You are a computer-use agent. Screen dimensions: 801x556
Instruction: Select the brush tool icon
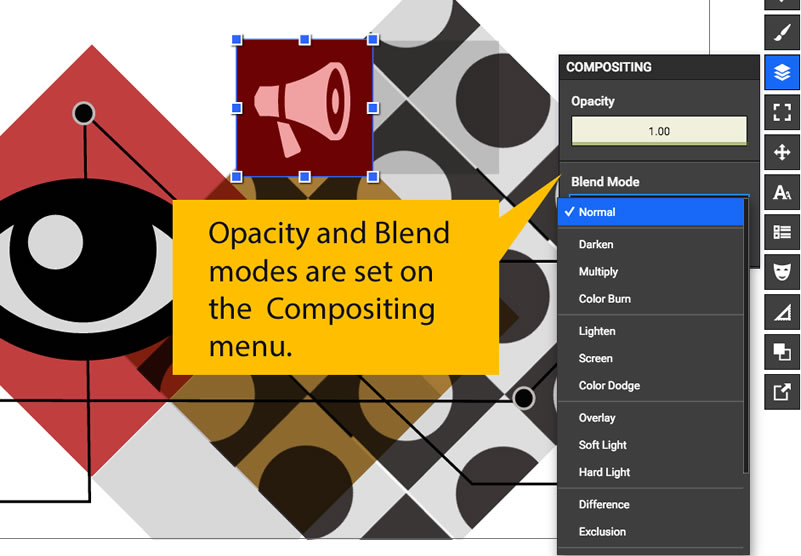coord(781,33)
